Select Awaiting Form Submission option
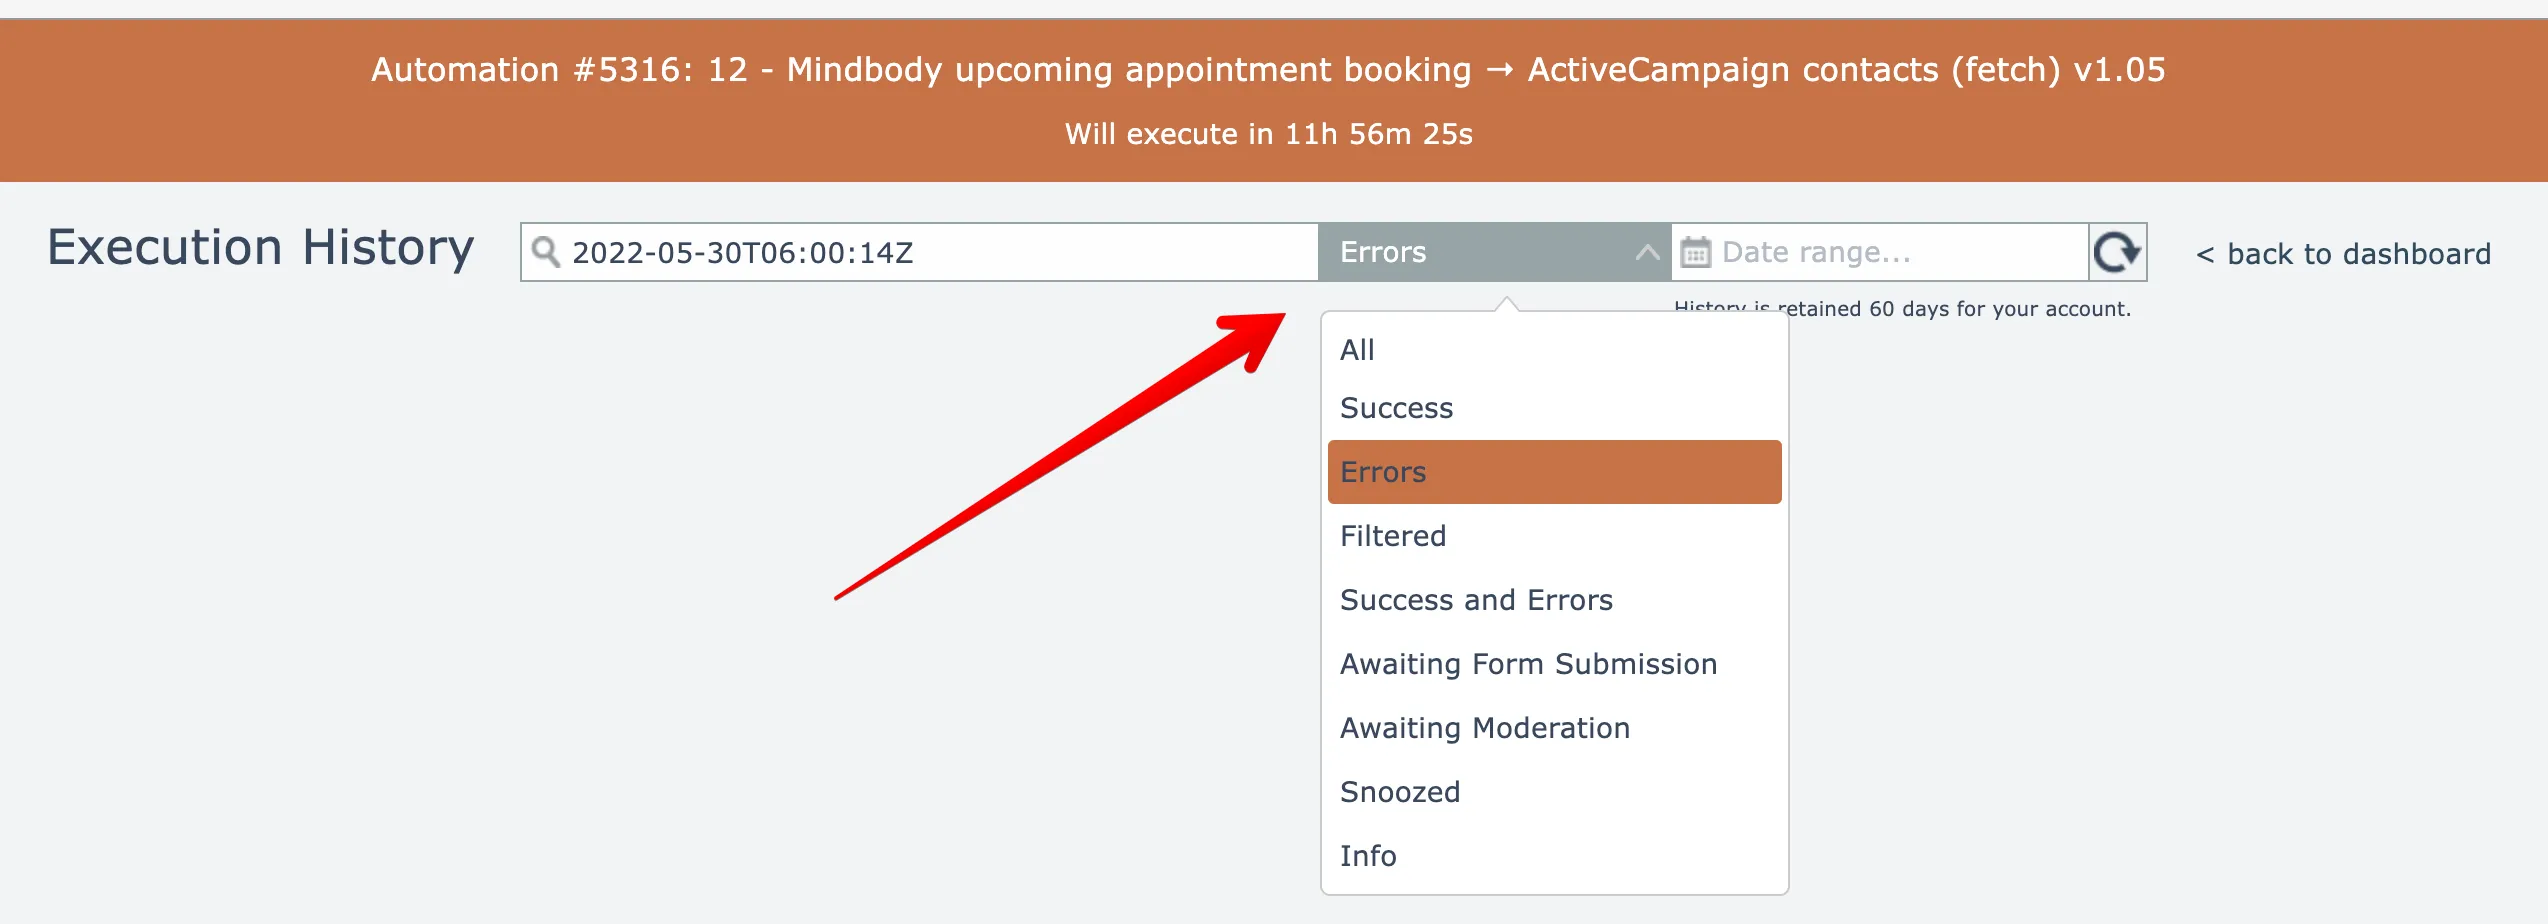 pyautogui.click(x=1528, y=664)
